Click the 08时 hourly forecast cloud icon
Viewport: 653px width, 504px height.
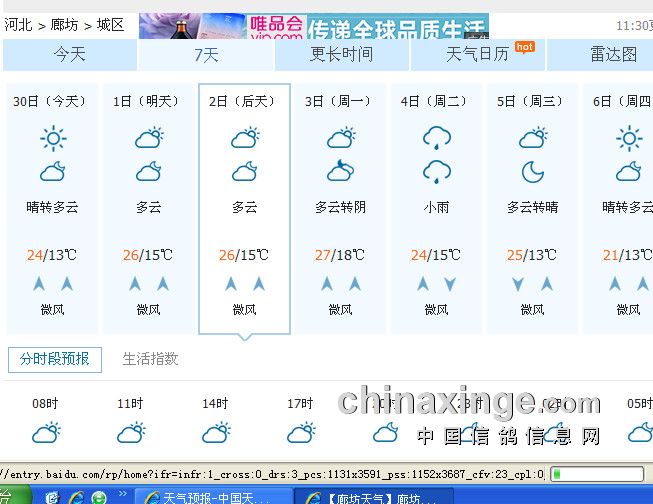45,433
